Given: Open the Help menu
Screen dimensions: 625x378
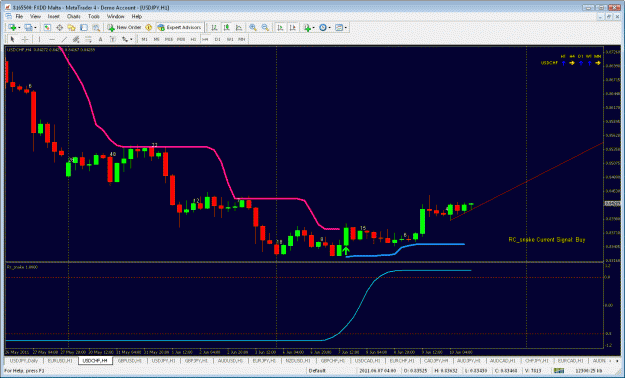Looking at the screenshot, I should 137,16.
